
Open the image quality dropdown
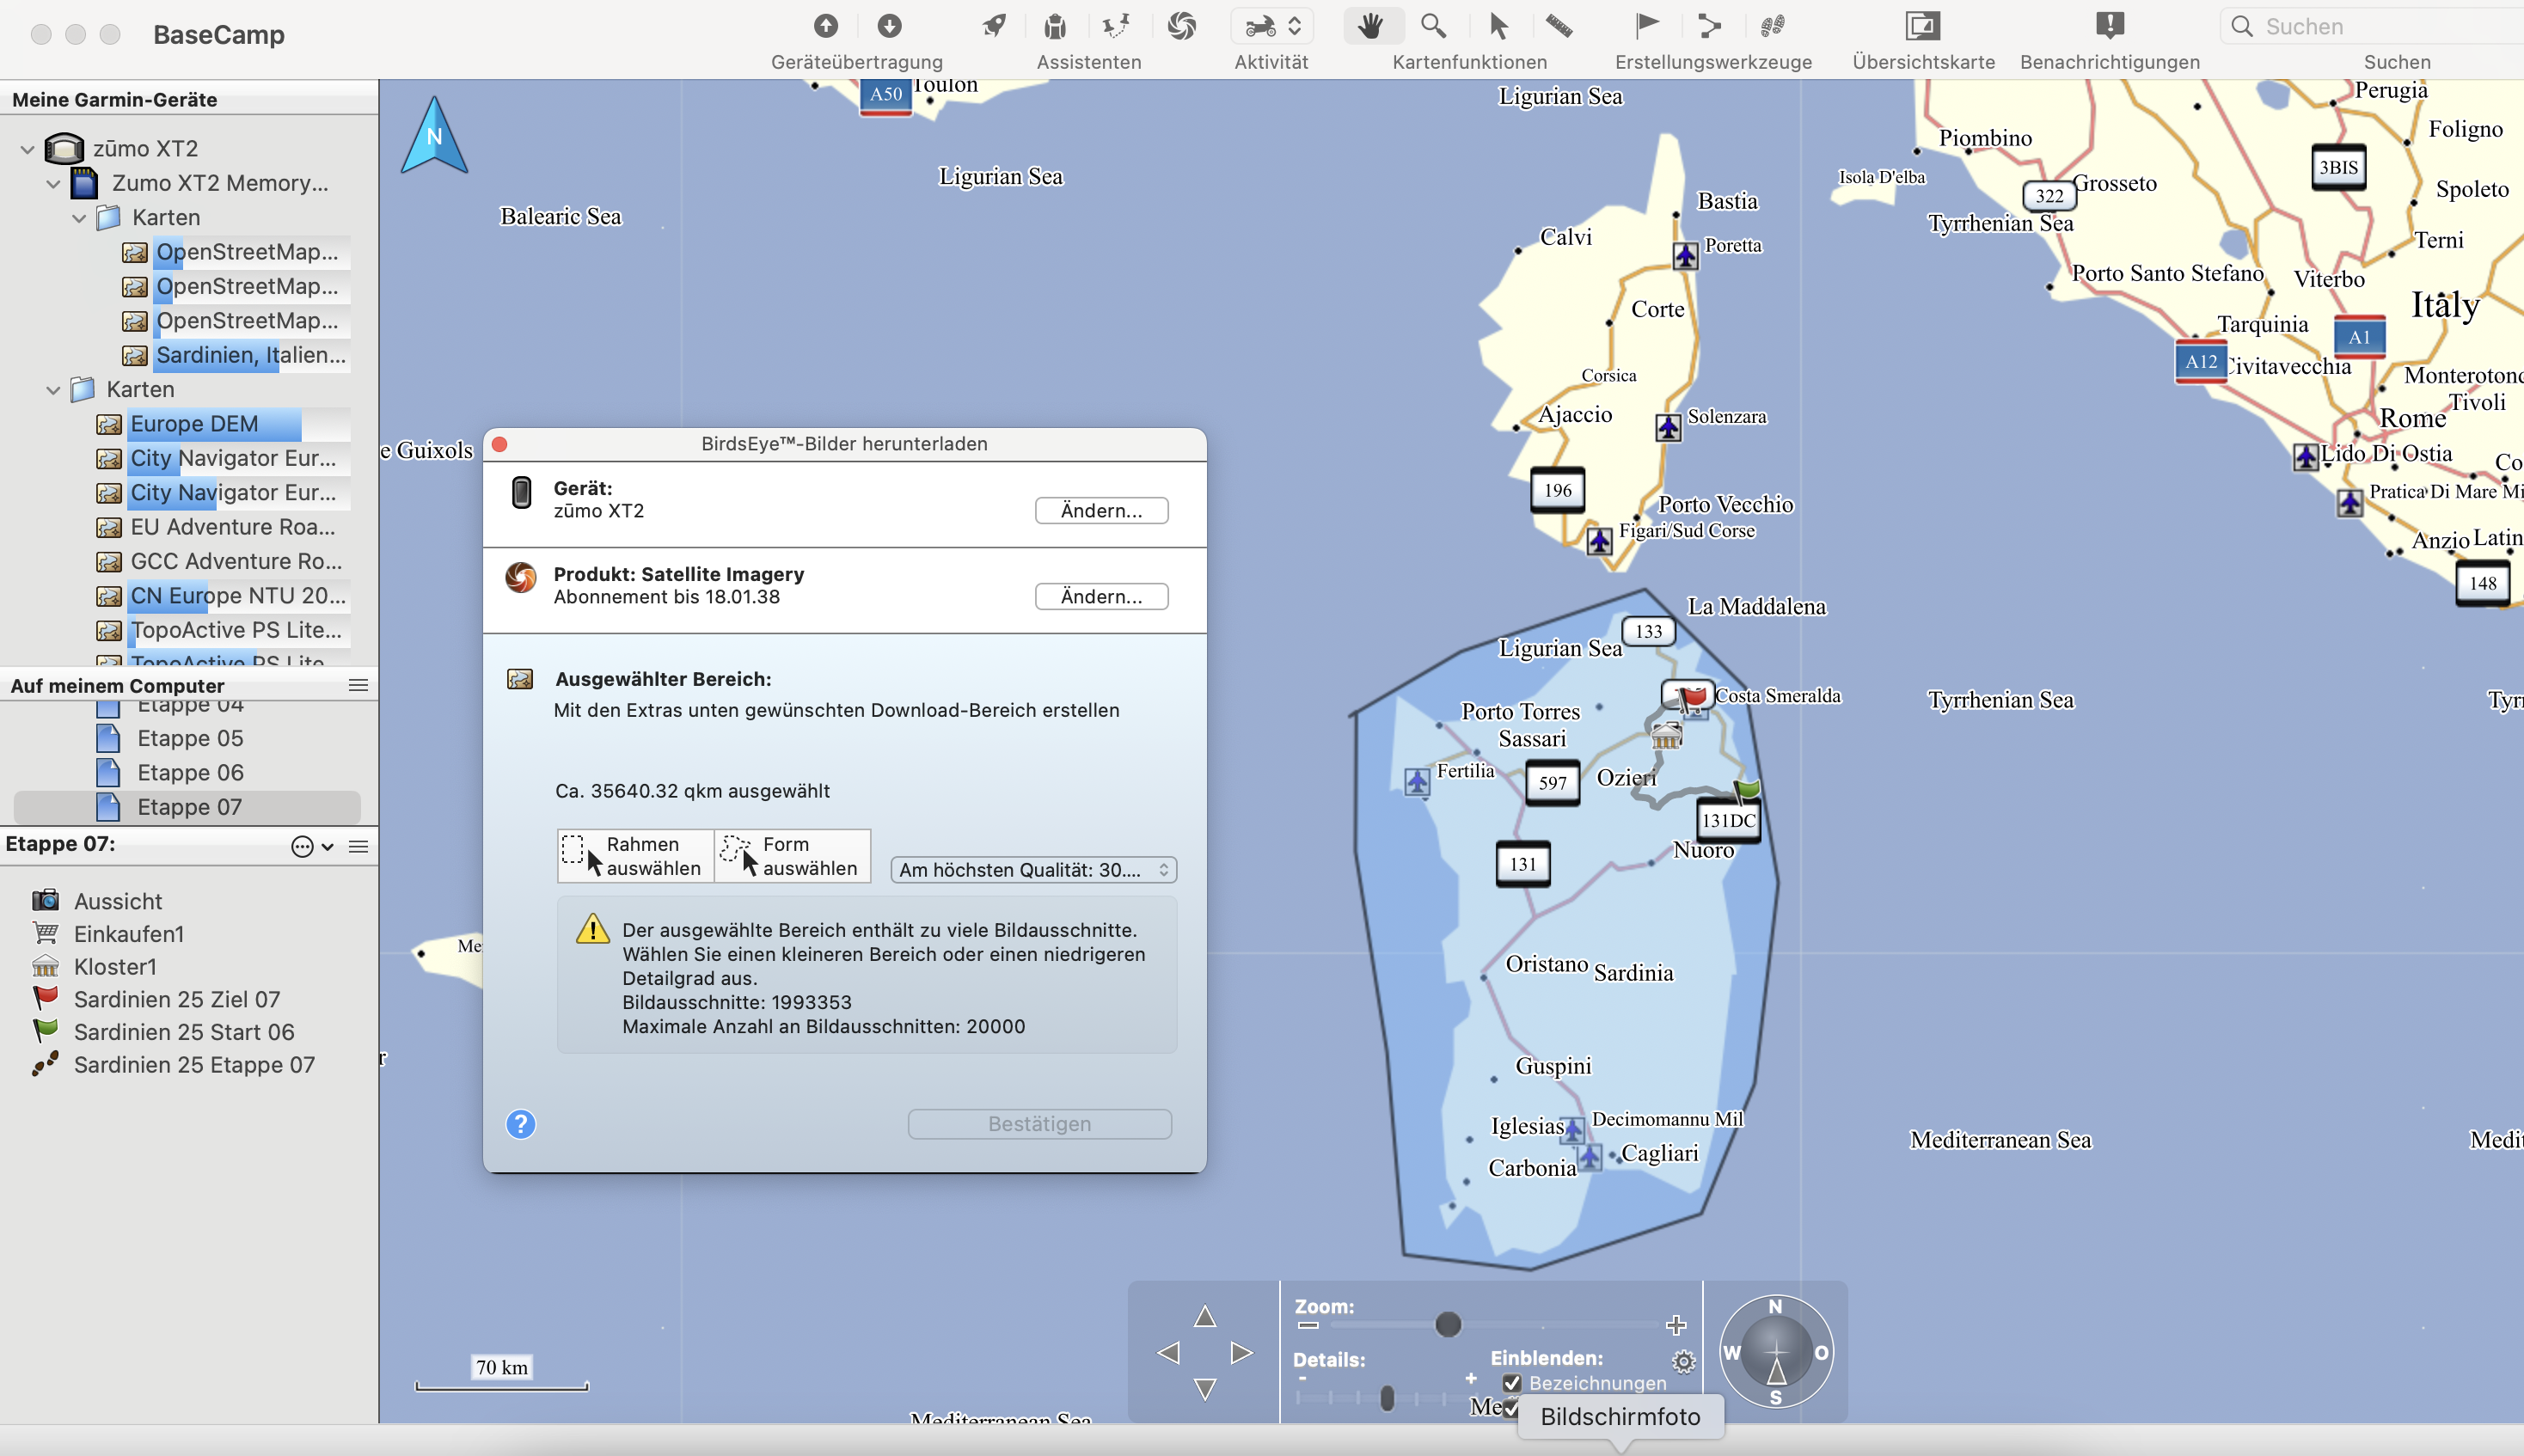(1033, 870)
